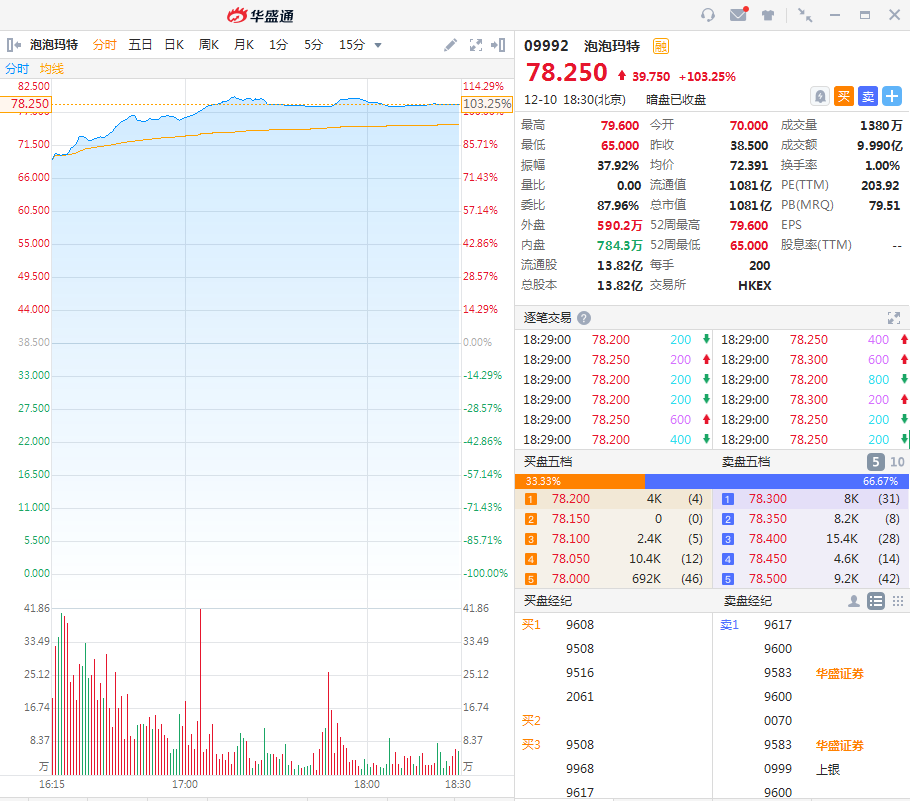Set a price alert bell
The height and width of the screenshot is (801, 910).
819,96
